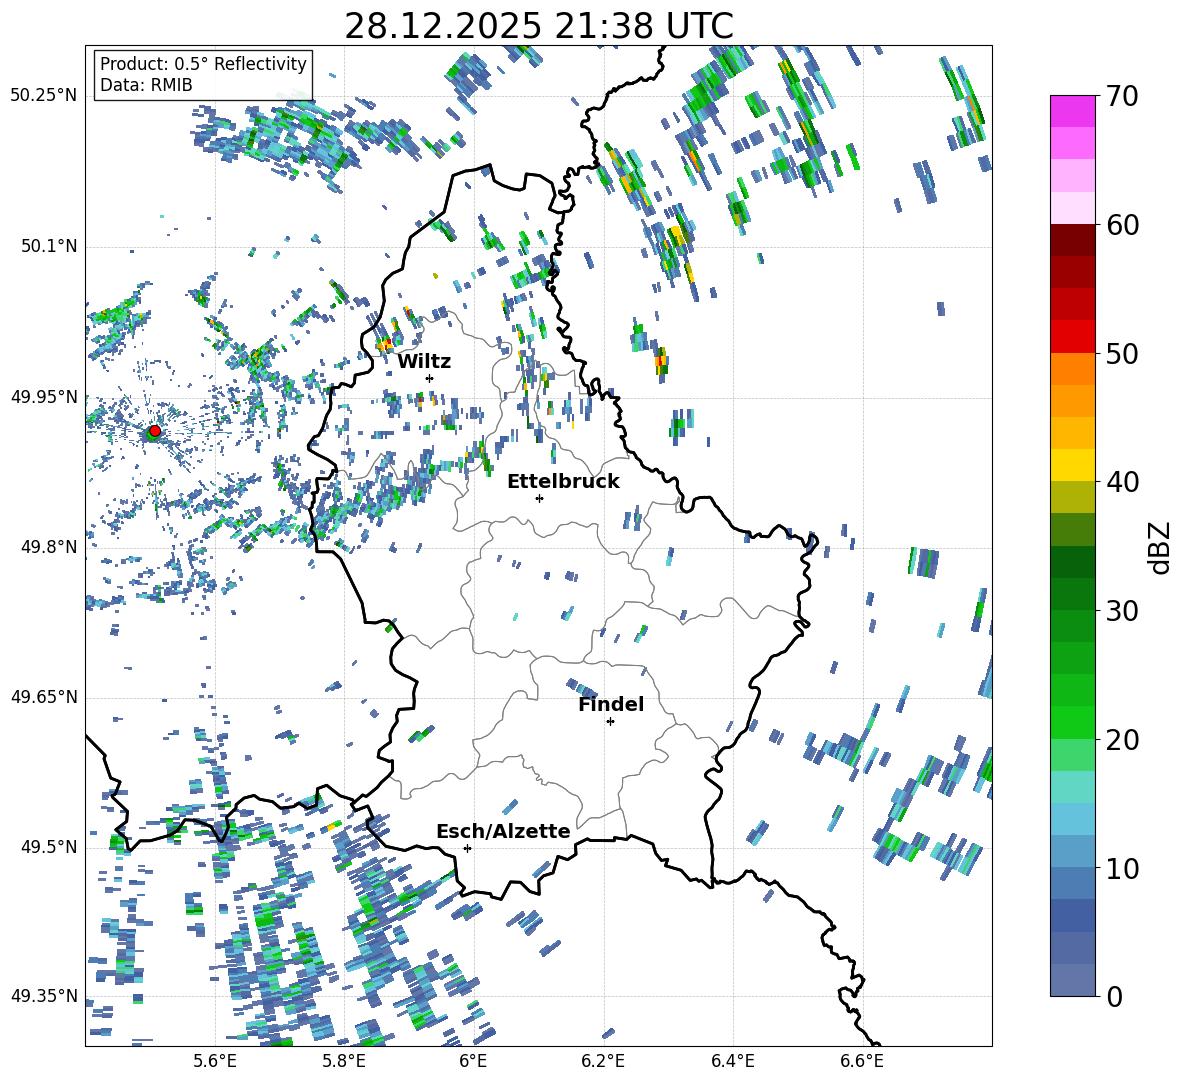Pick the dark maroon colorbar segment below 60
The image size is (1184, 1081).
coord(1072,240)
